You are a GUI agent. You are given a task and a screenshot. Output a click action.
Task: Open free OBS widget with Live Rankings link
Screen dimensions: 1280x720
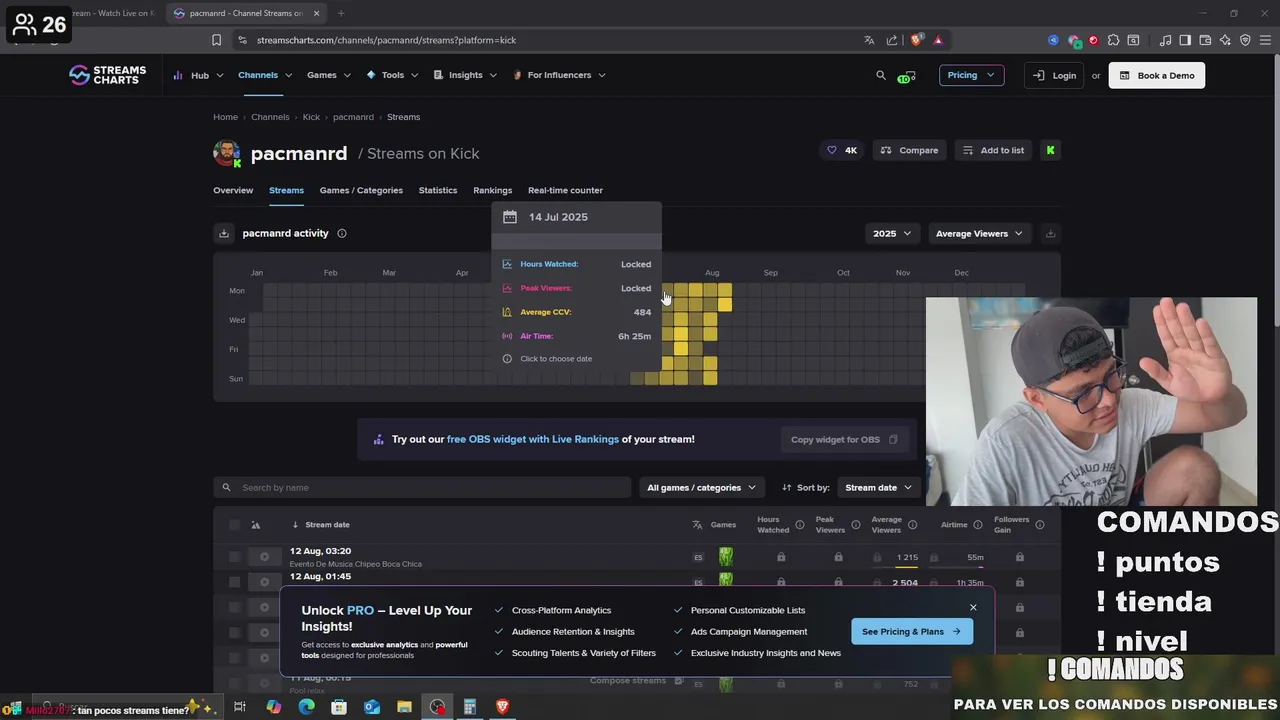[533, 439]
